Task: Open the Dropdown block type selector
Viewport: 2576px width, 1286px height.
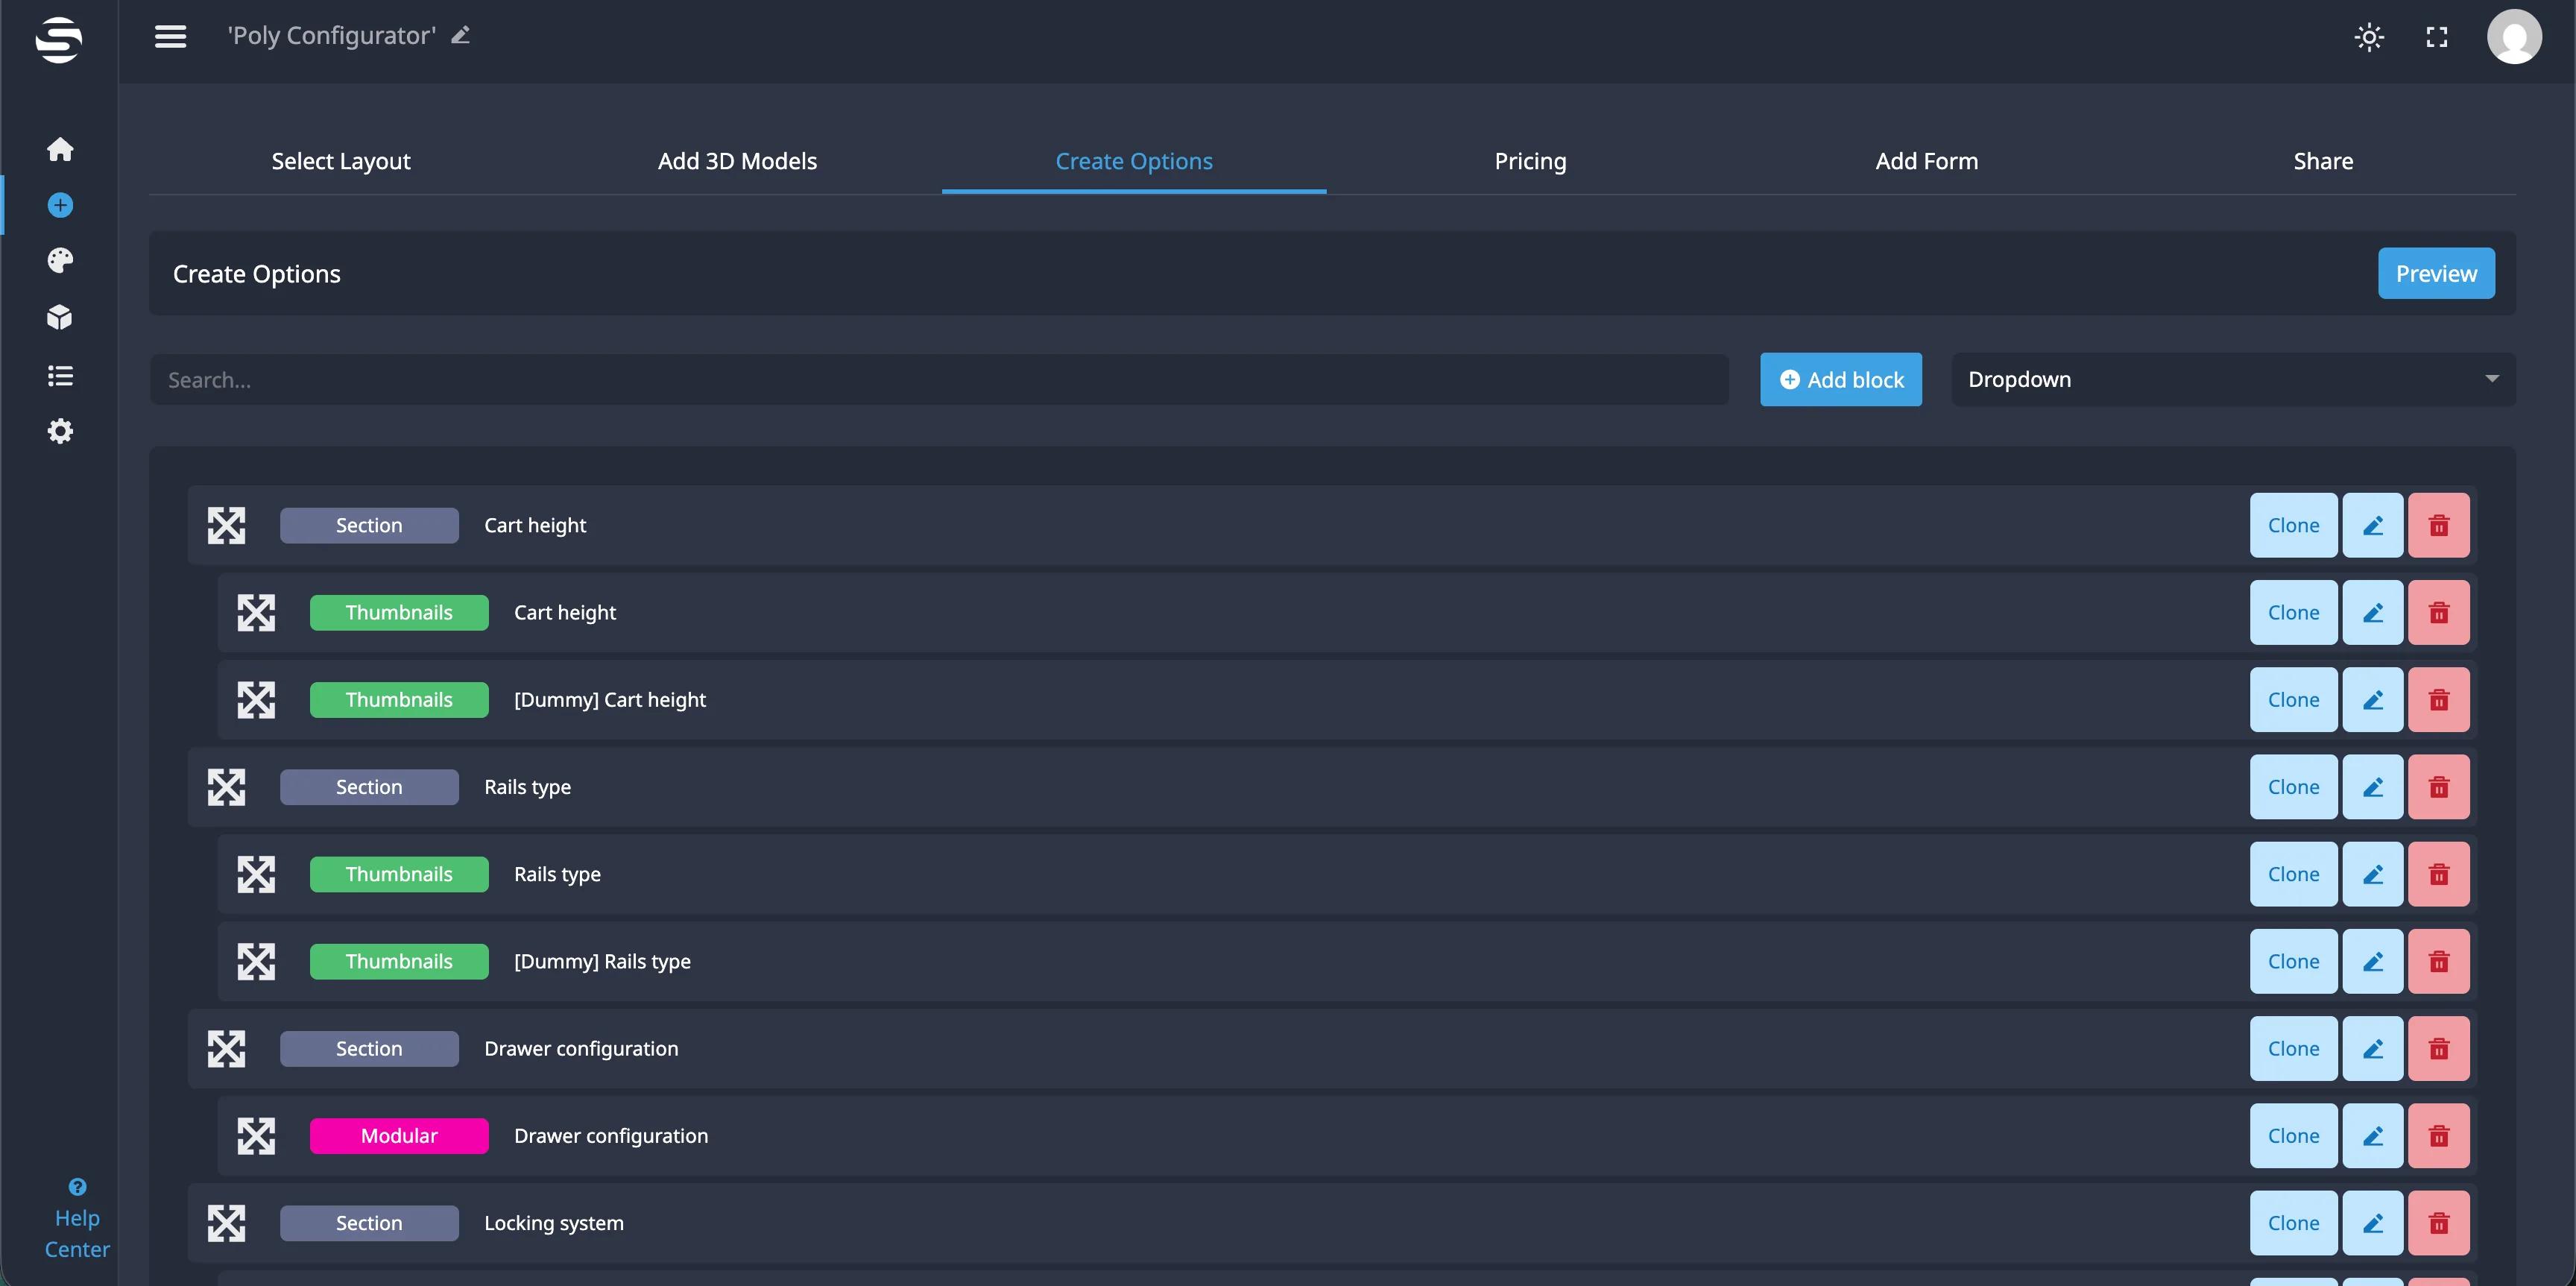Action: (2232, 379)
